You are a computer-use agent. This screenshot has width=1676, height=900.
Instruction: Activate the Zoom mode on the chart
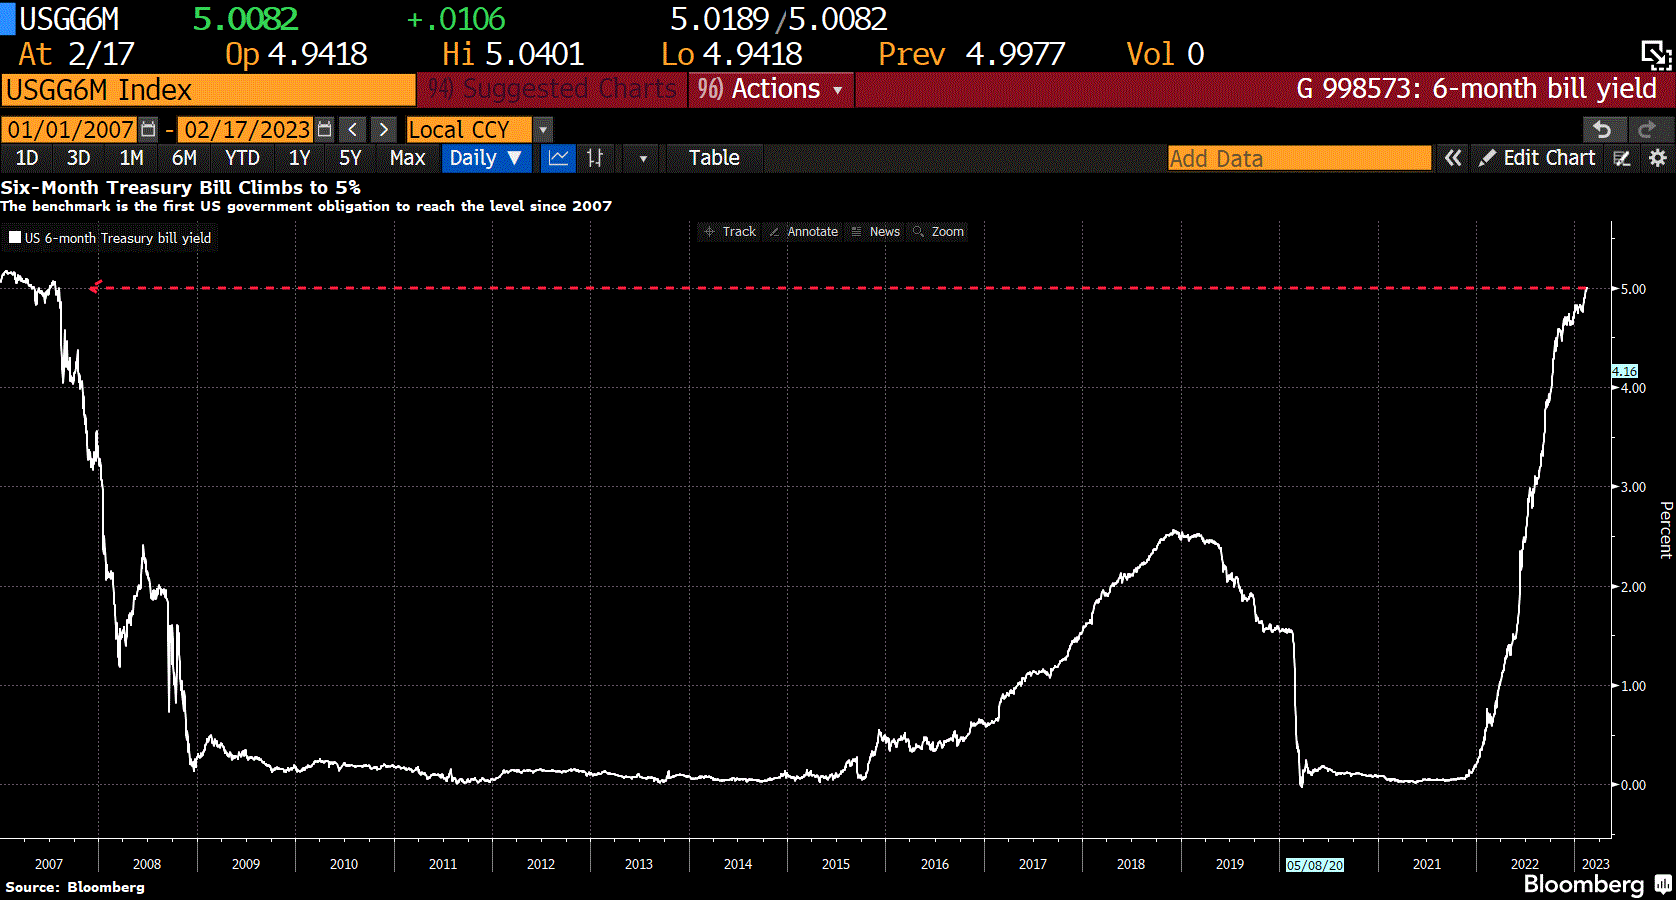tap(938, 231)
